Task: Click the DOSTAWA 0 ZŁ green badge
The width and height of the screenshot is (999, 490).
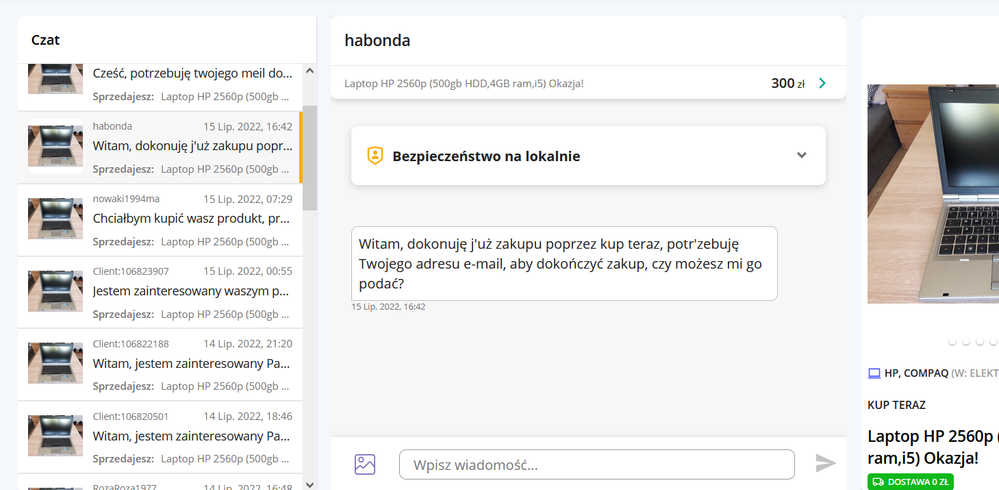Action: click(x=910, y=482)
